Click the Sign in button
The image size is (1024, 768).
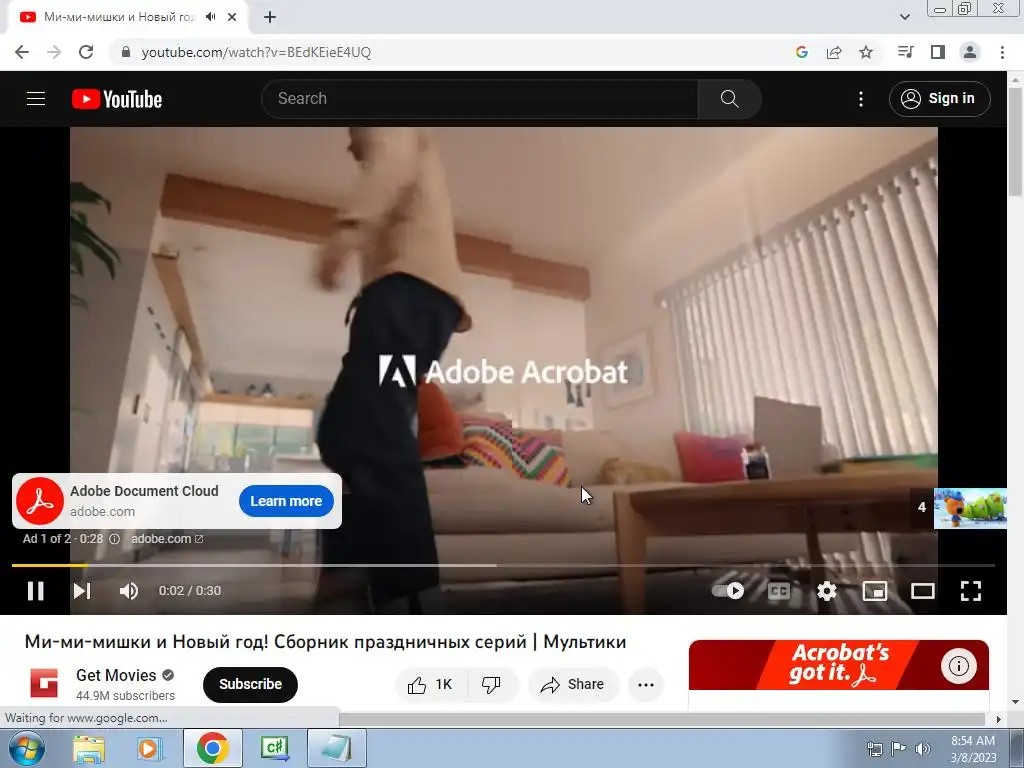click(x=939, y=99)
